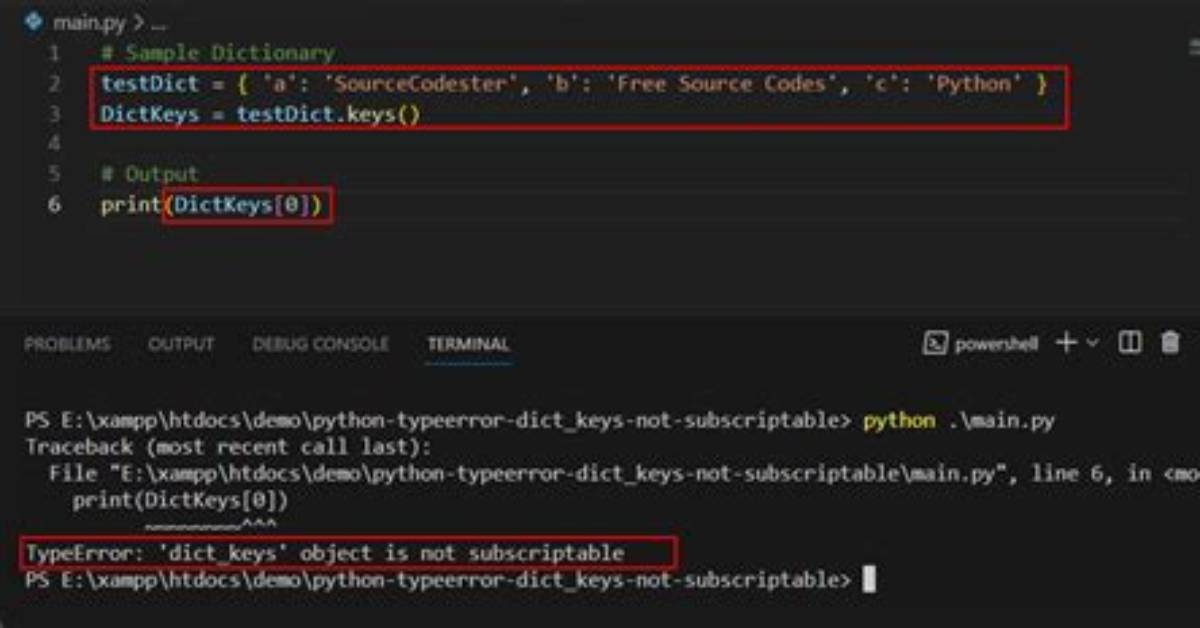Split the terminal panel
1200x628 pixels.
(x=1129, y=343)
